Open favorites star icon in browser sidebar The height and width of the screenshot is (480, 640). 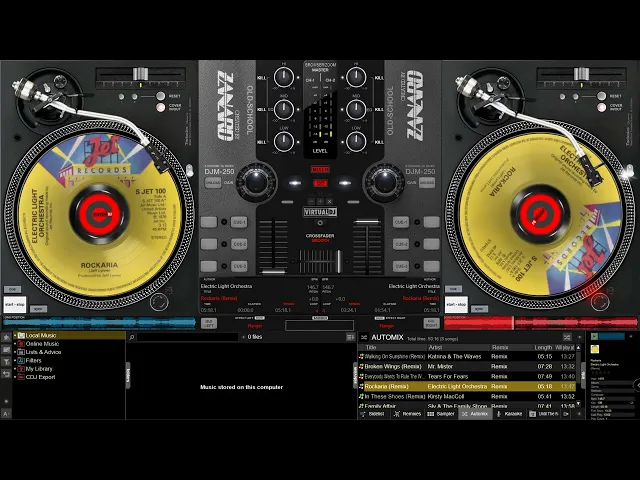[x=6, y=338]
